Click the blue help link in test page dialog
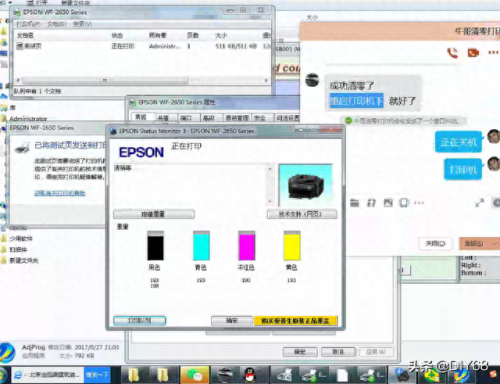The width and height of the screenshot is (500, 384). click(x=60, y=193)
